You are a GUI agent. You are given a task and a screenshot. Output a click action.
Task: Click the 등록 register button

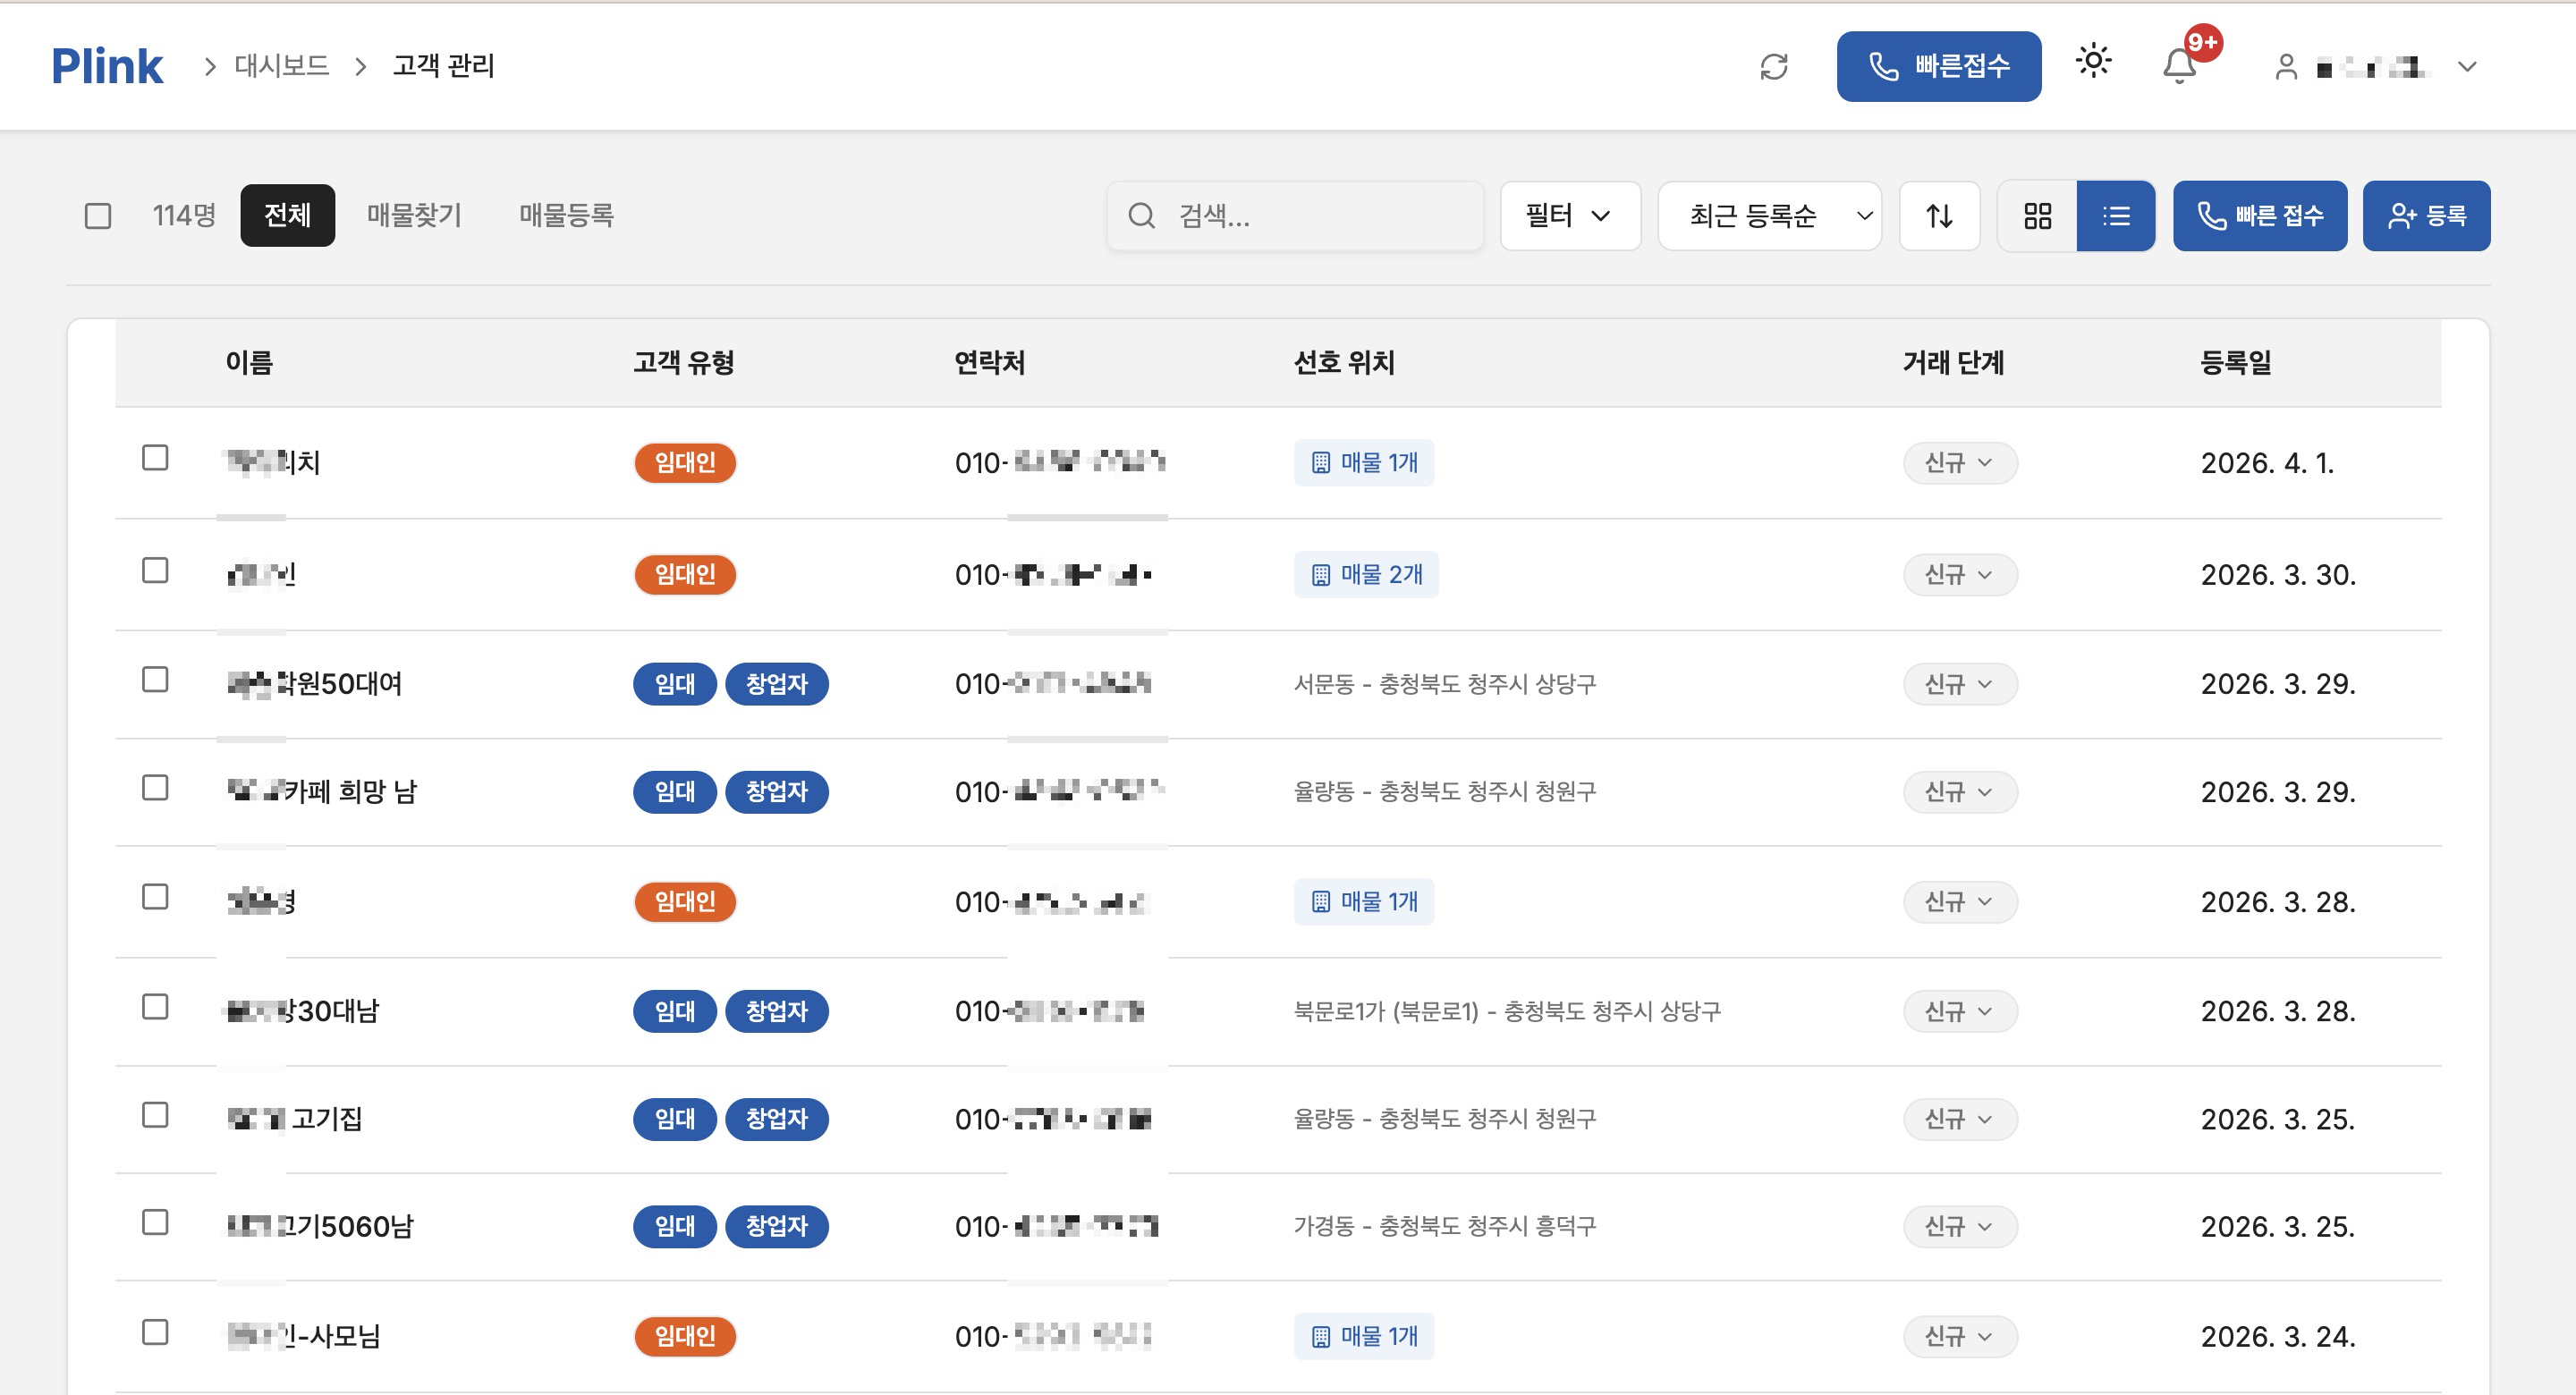click(x=2426, y=216)
